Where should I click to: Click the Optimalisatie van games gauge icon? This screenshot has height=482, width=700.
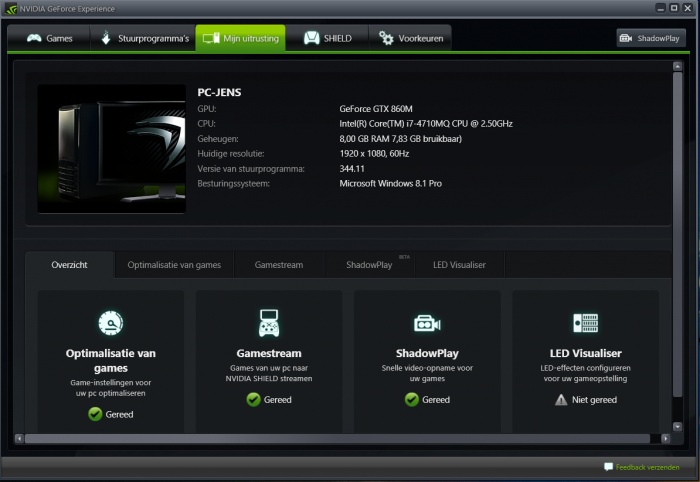tap(111, 323)
